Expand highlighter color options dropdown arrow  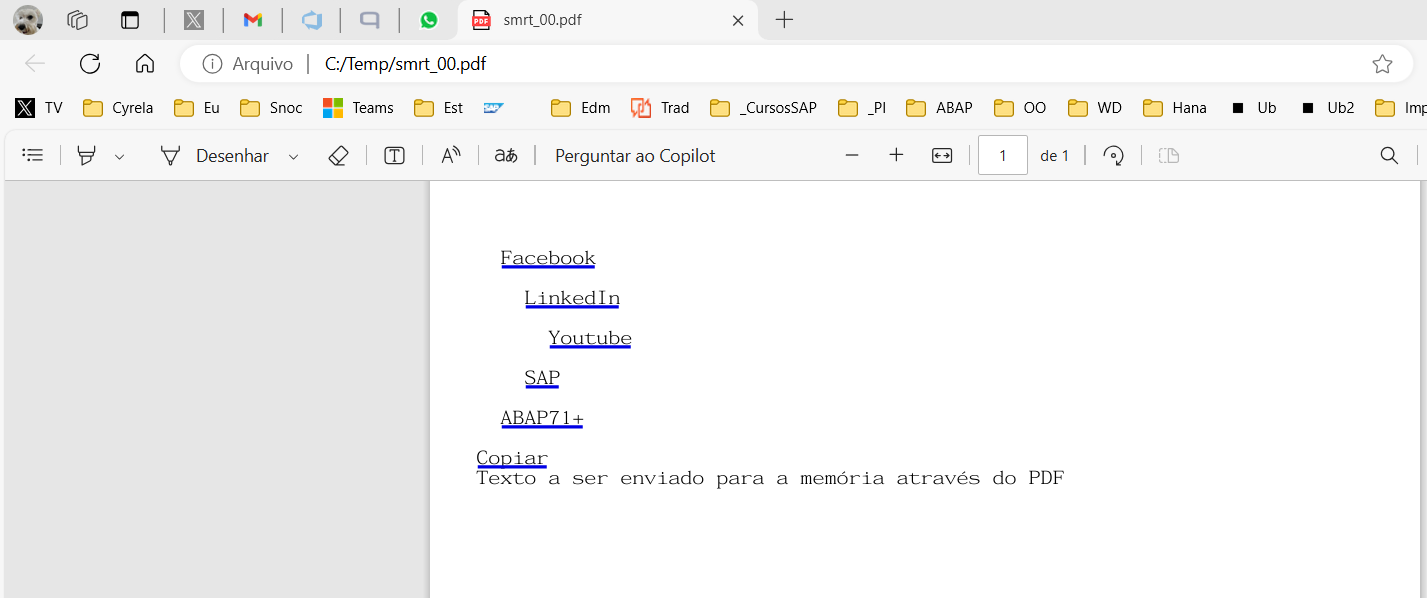[120, 157]
